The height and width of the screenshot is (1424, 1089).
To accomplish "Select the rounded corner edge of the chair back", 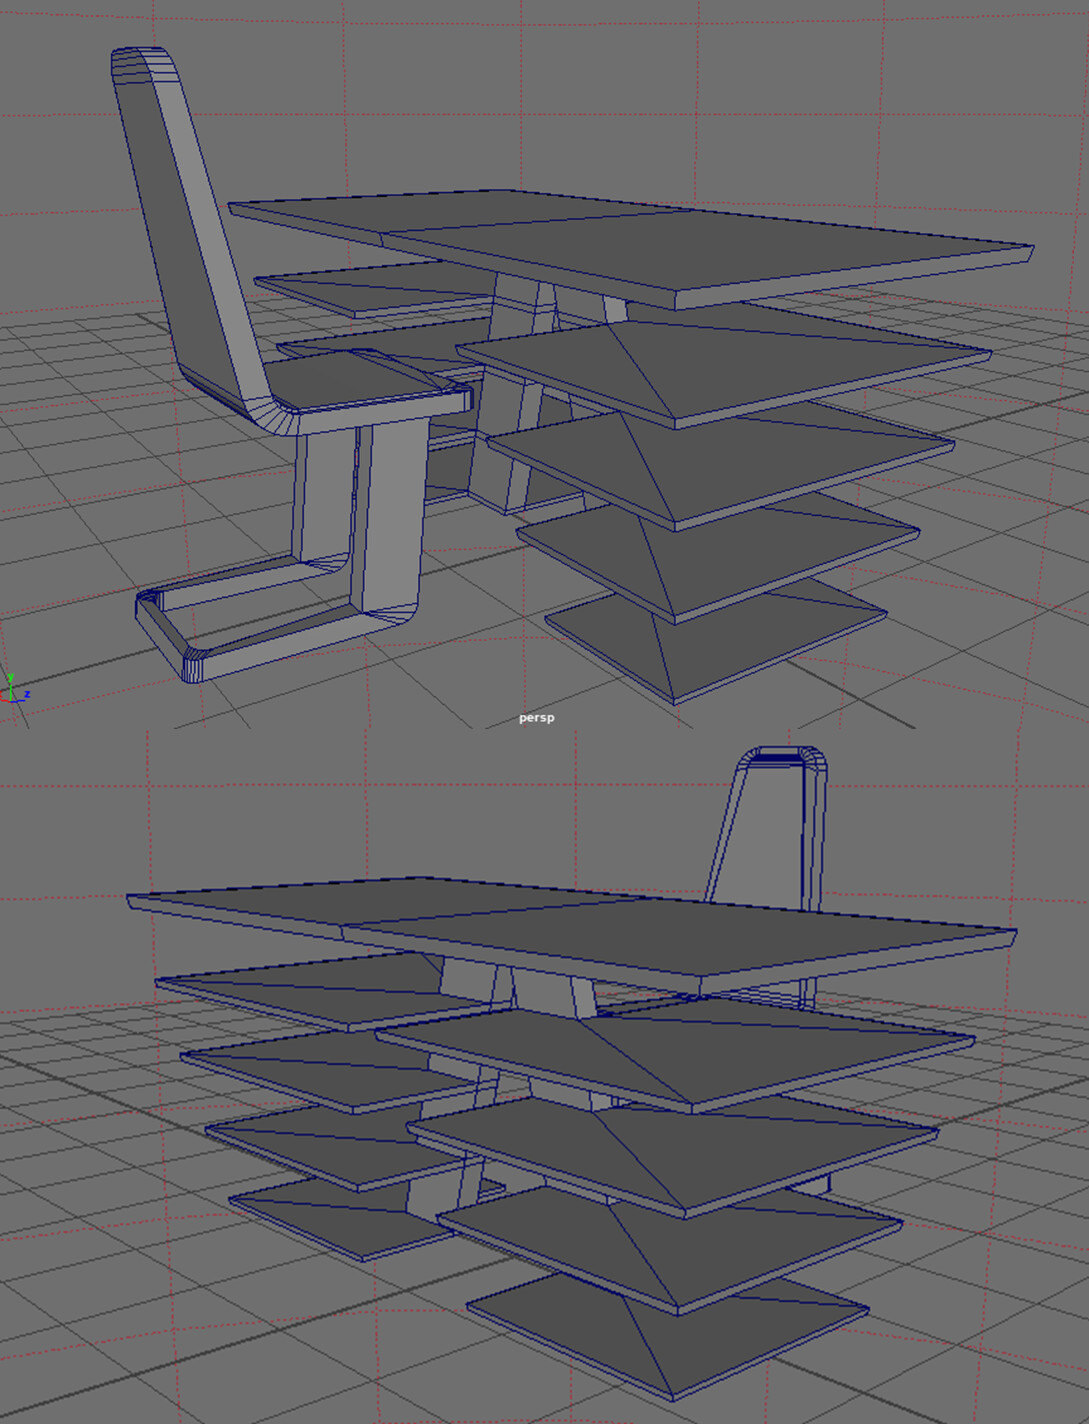I will point(130,60).
